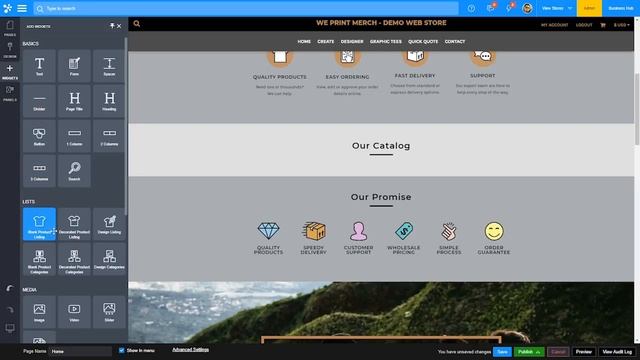
Task: Click the Preview button
Action: tap(584, 352)
